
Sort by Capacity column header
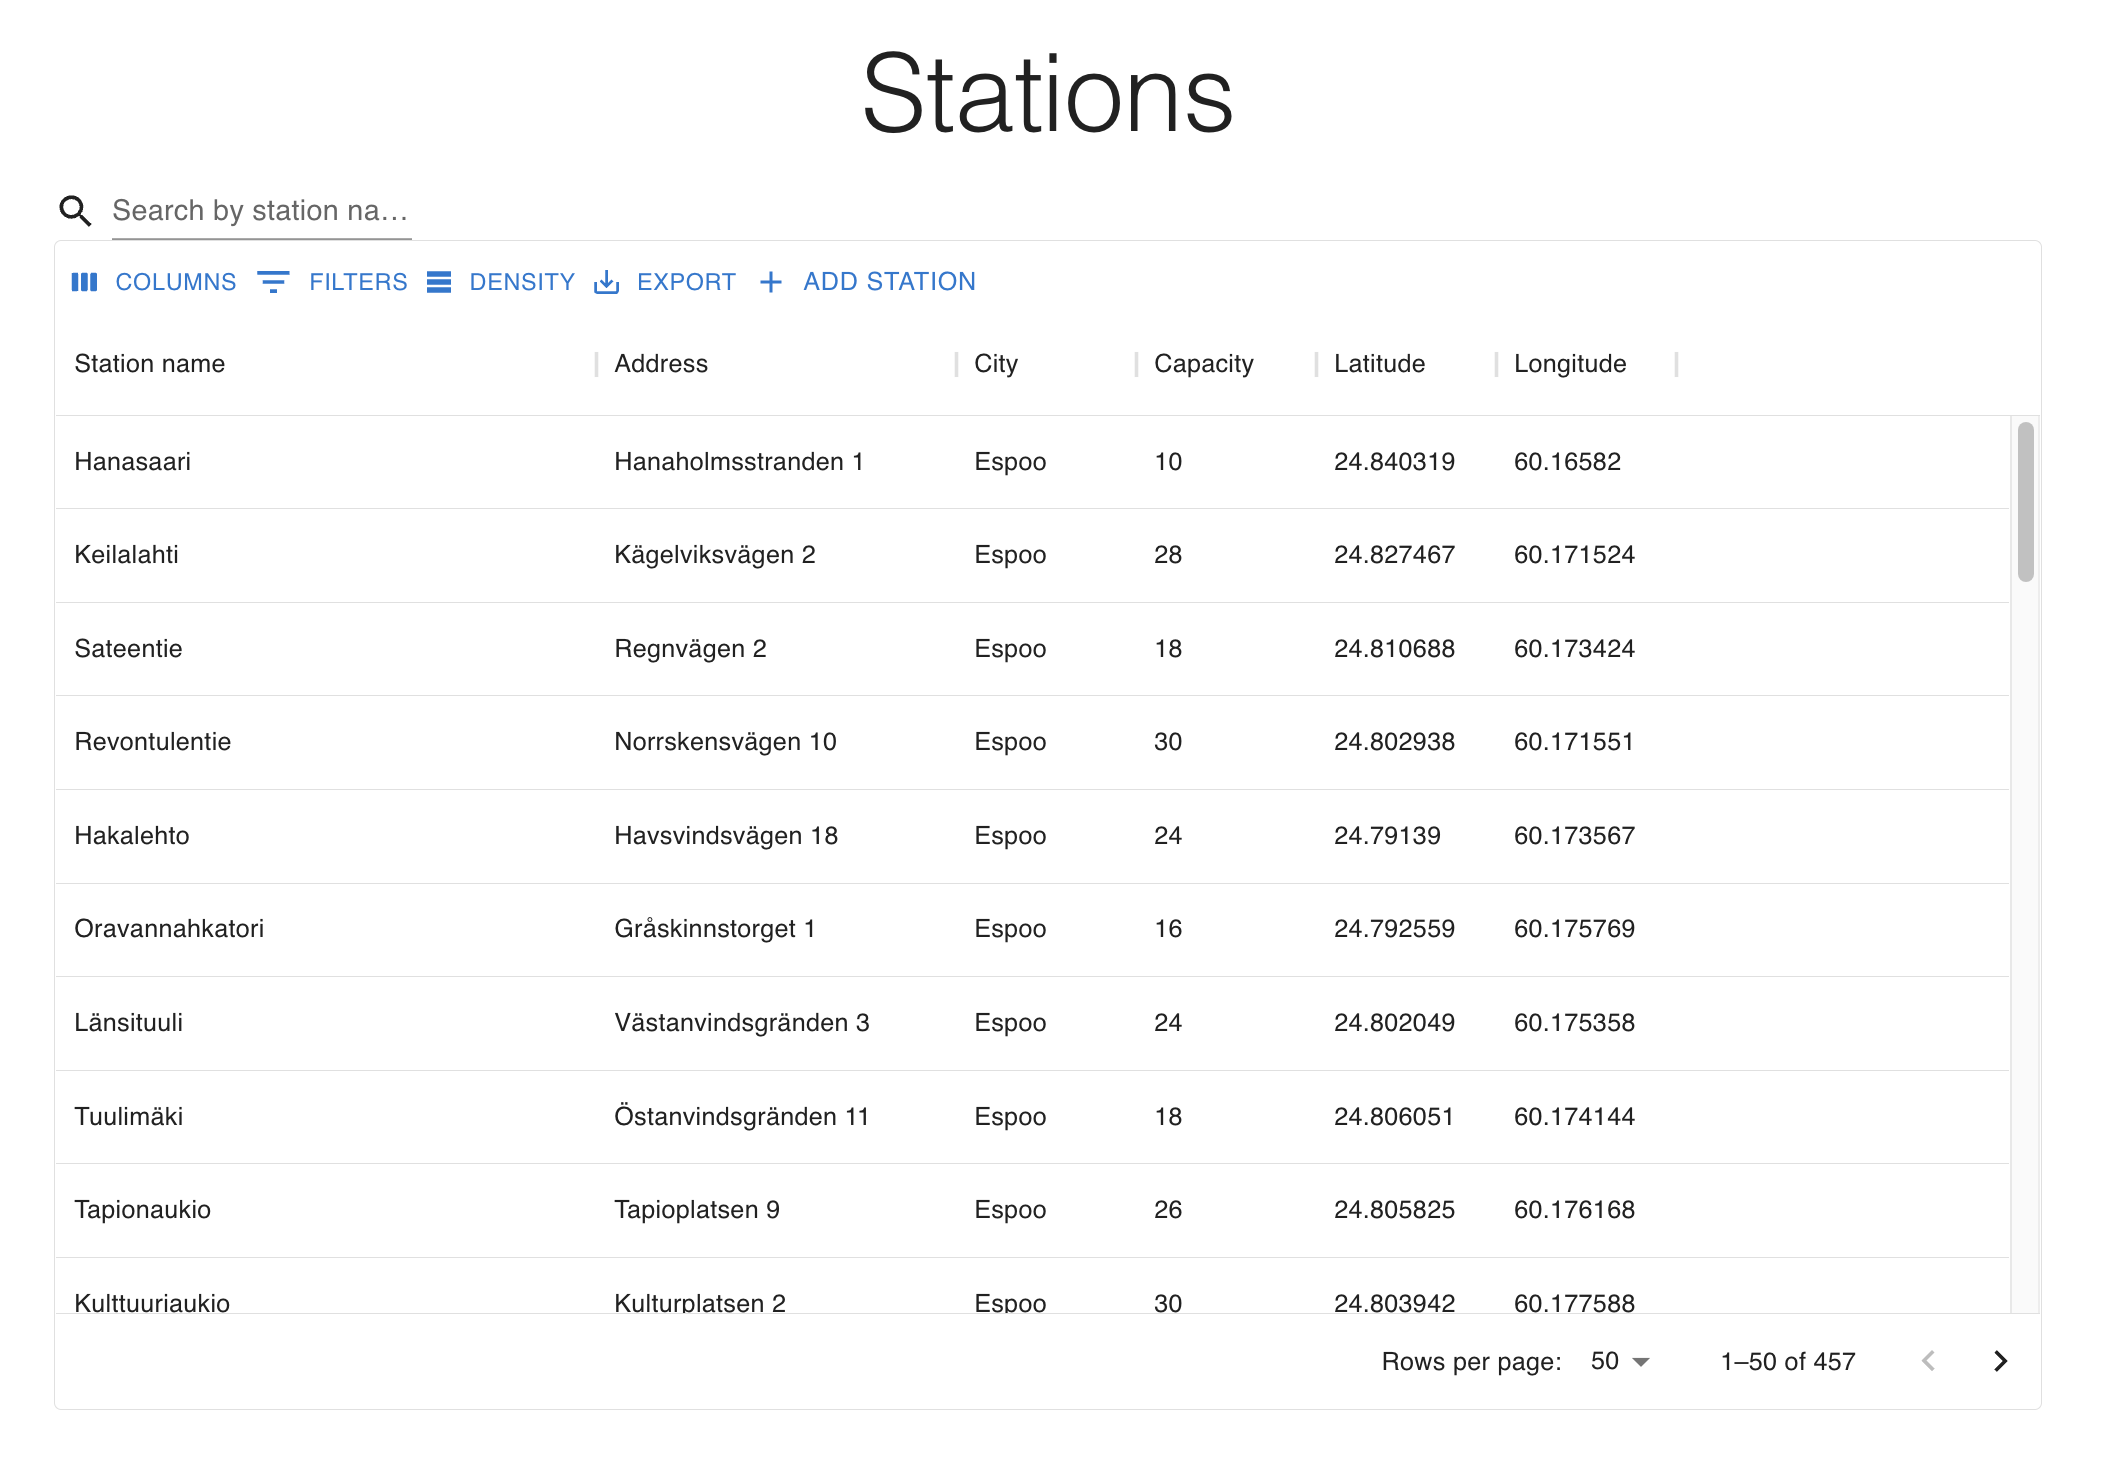[1203, 364]
